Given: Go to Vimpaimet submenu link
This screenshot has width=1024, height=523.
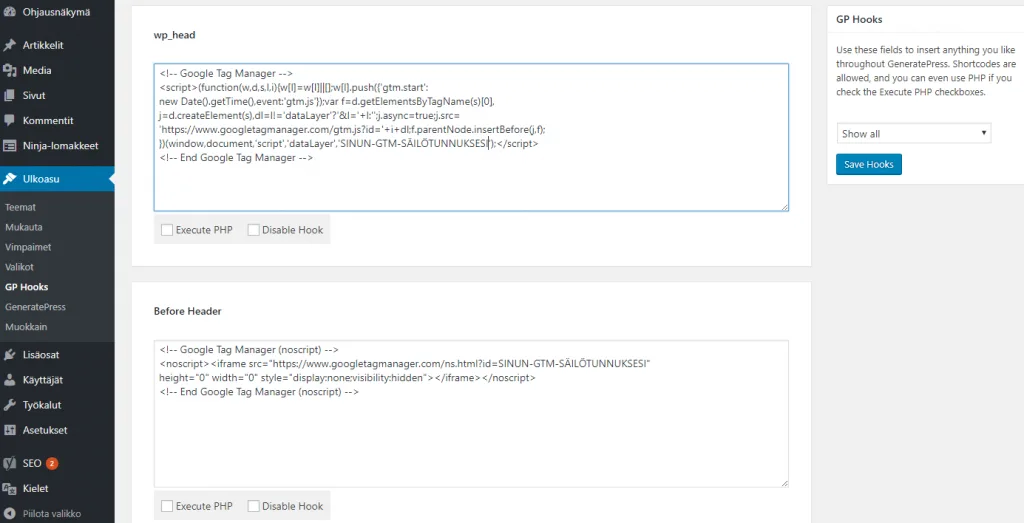Looking at the screenshot, I should (28, 247).
